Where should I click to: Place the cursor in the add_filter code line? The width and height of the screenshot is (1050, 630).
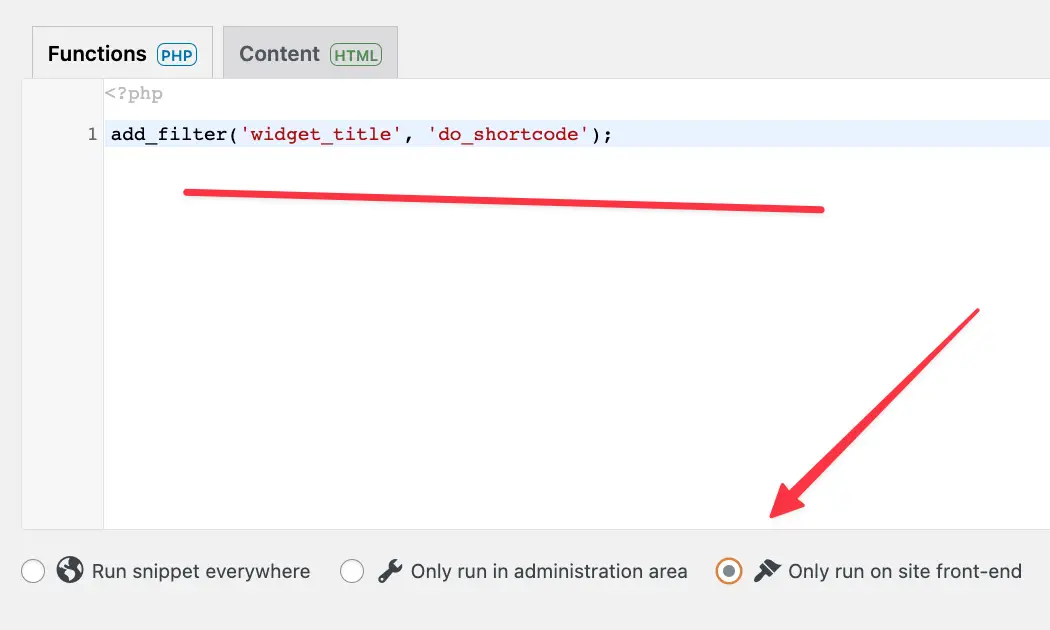(577, 134)
